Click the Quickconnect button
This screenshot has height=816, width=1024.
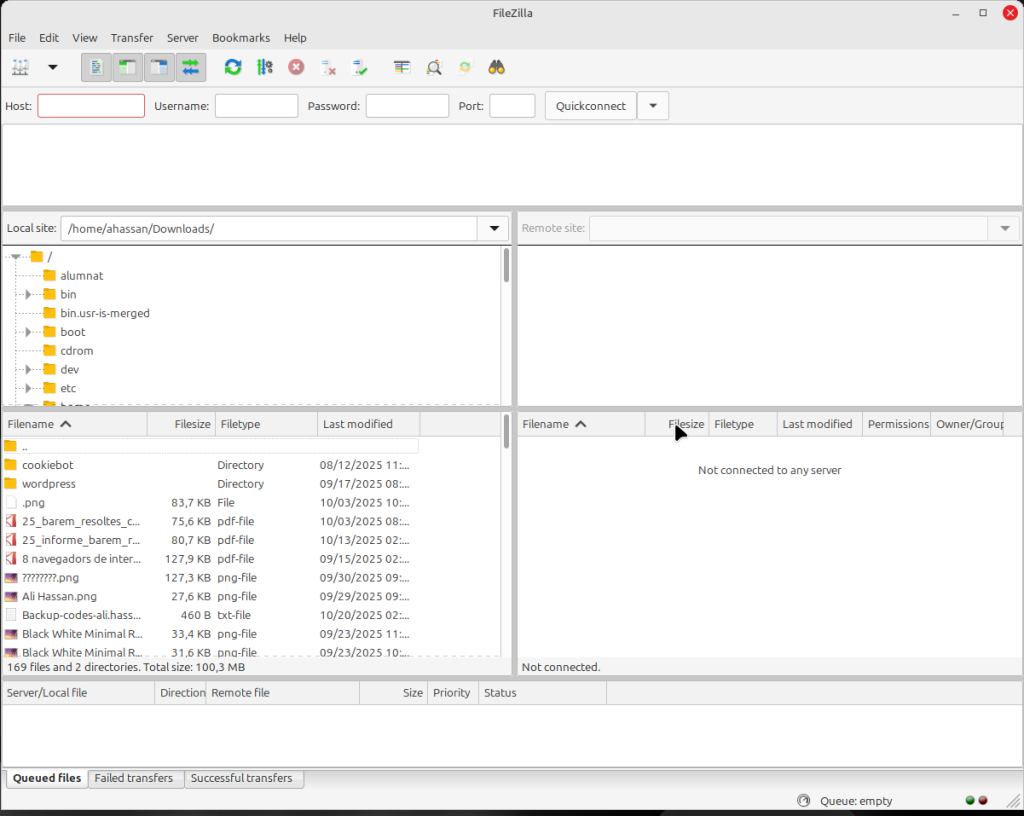pyautogui.click(x=590, y=106)
